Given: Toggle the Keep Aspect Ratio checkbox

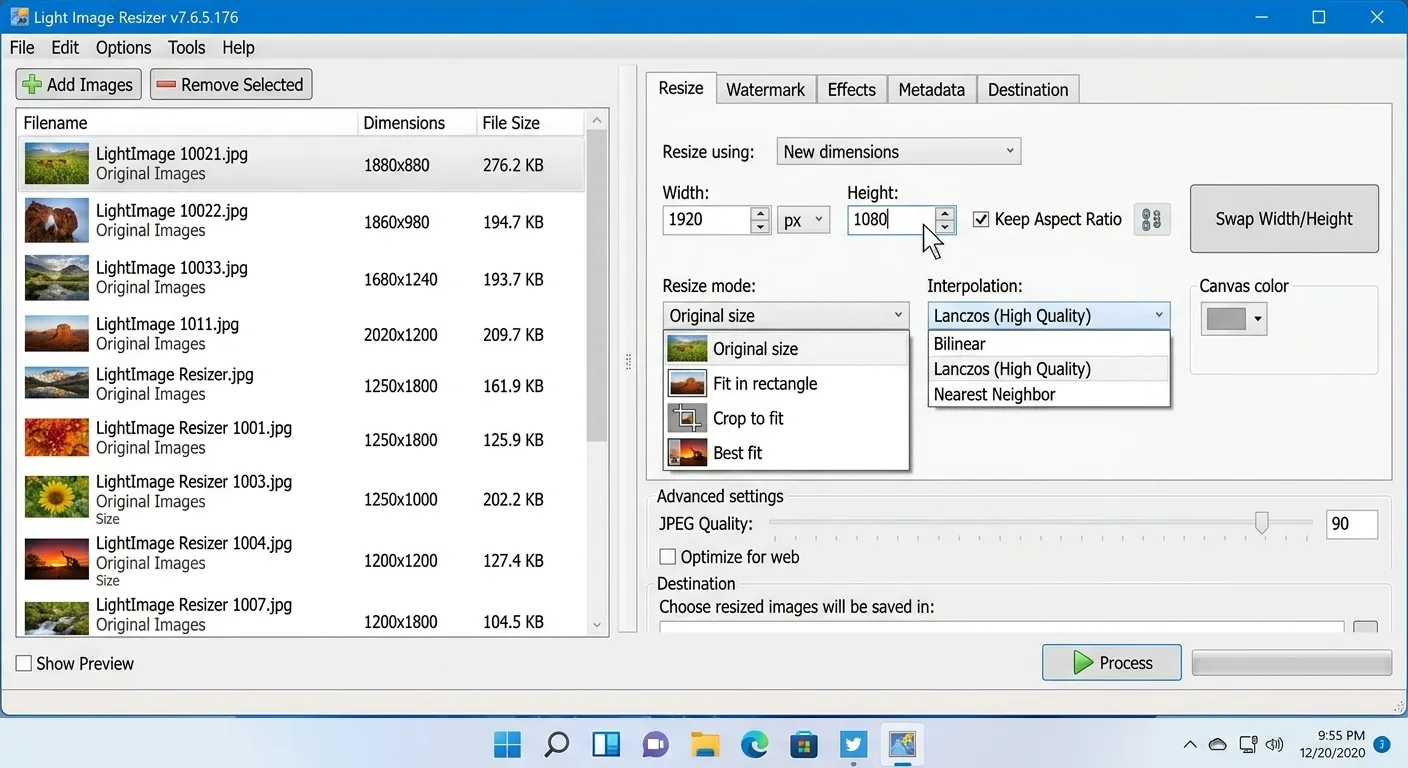Looking at the screenshot, I should pos(981,220).
